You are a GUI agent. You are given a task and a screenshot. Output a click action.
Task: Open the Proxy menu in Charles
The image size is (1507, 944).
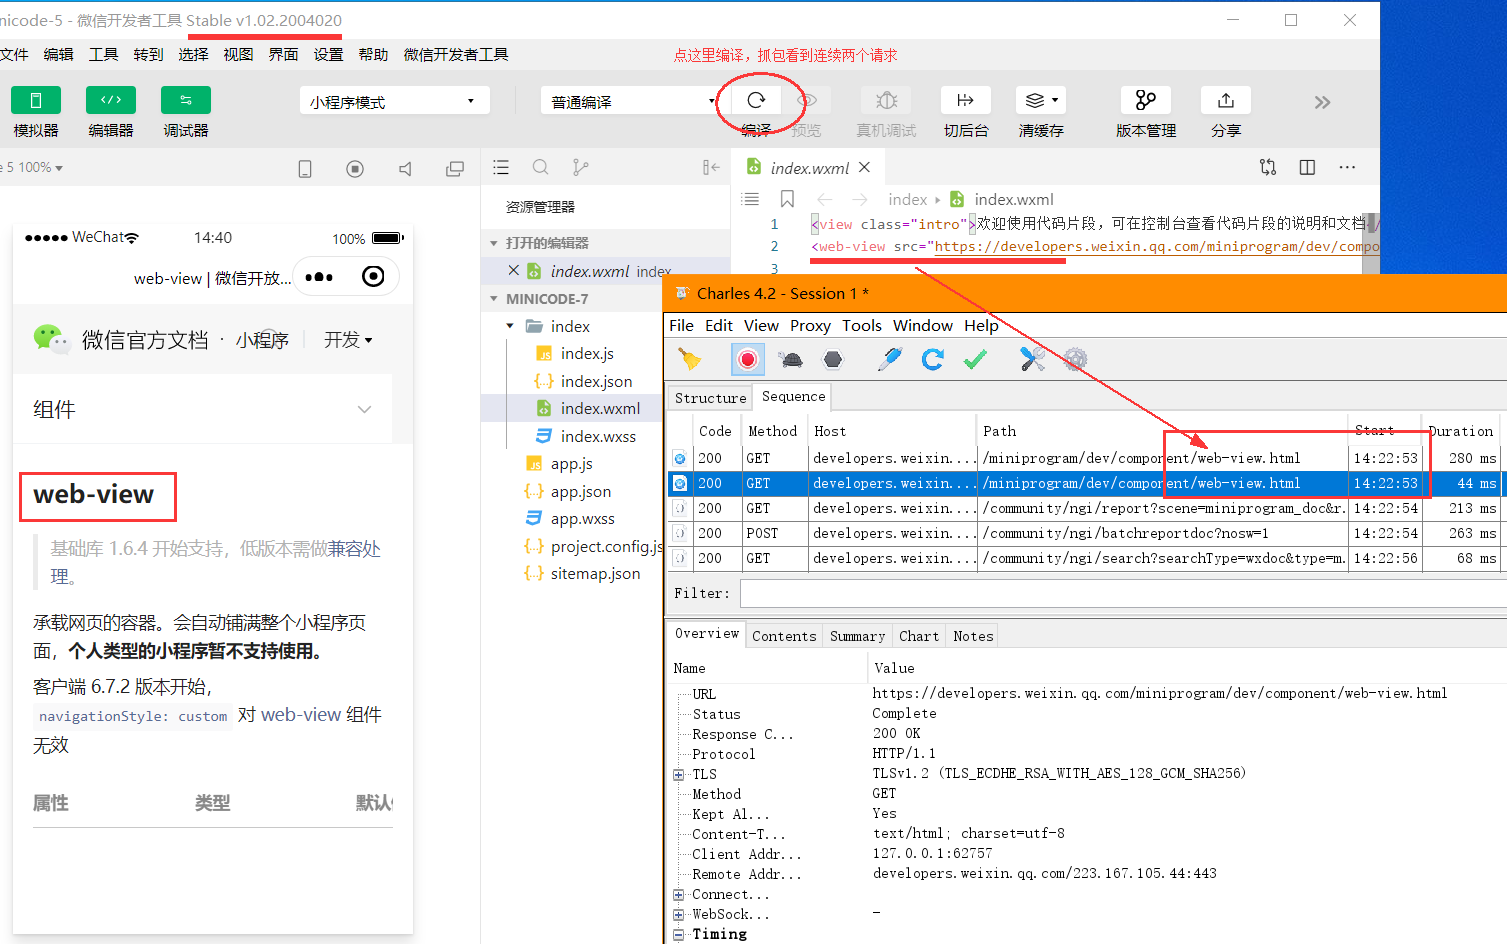(810, 325)
